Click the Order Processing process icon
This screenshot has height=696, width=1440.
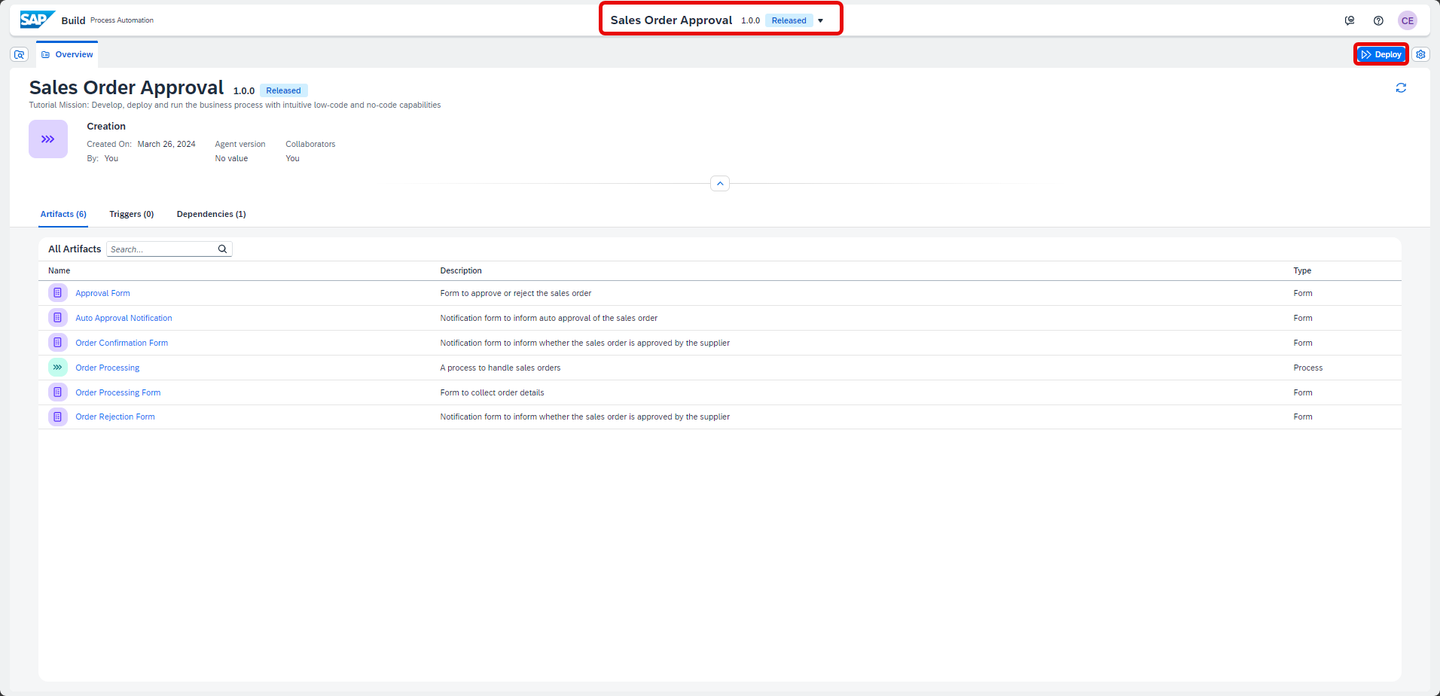click(x=58, y=368)
